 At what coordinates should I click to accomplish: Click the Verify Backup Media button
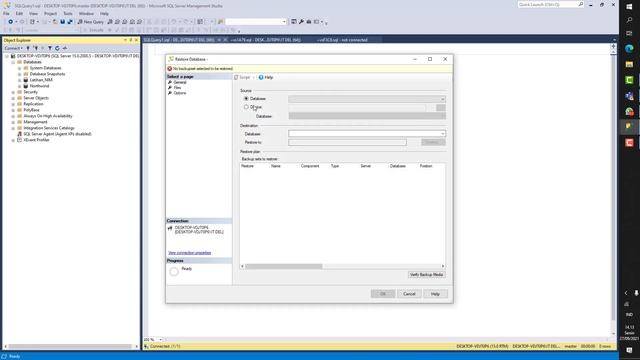coord(427,275)
